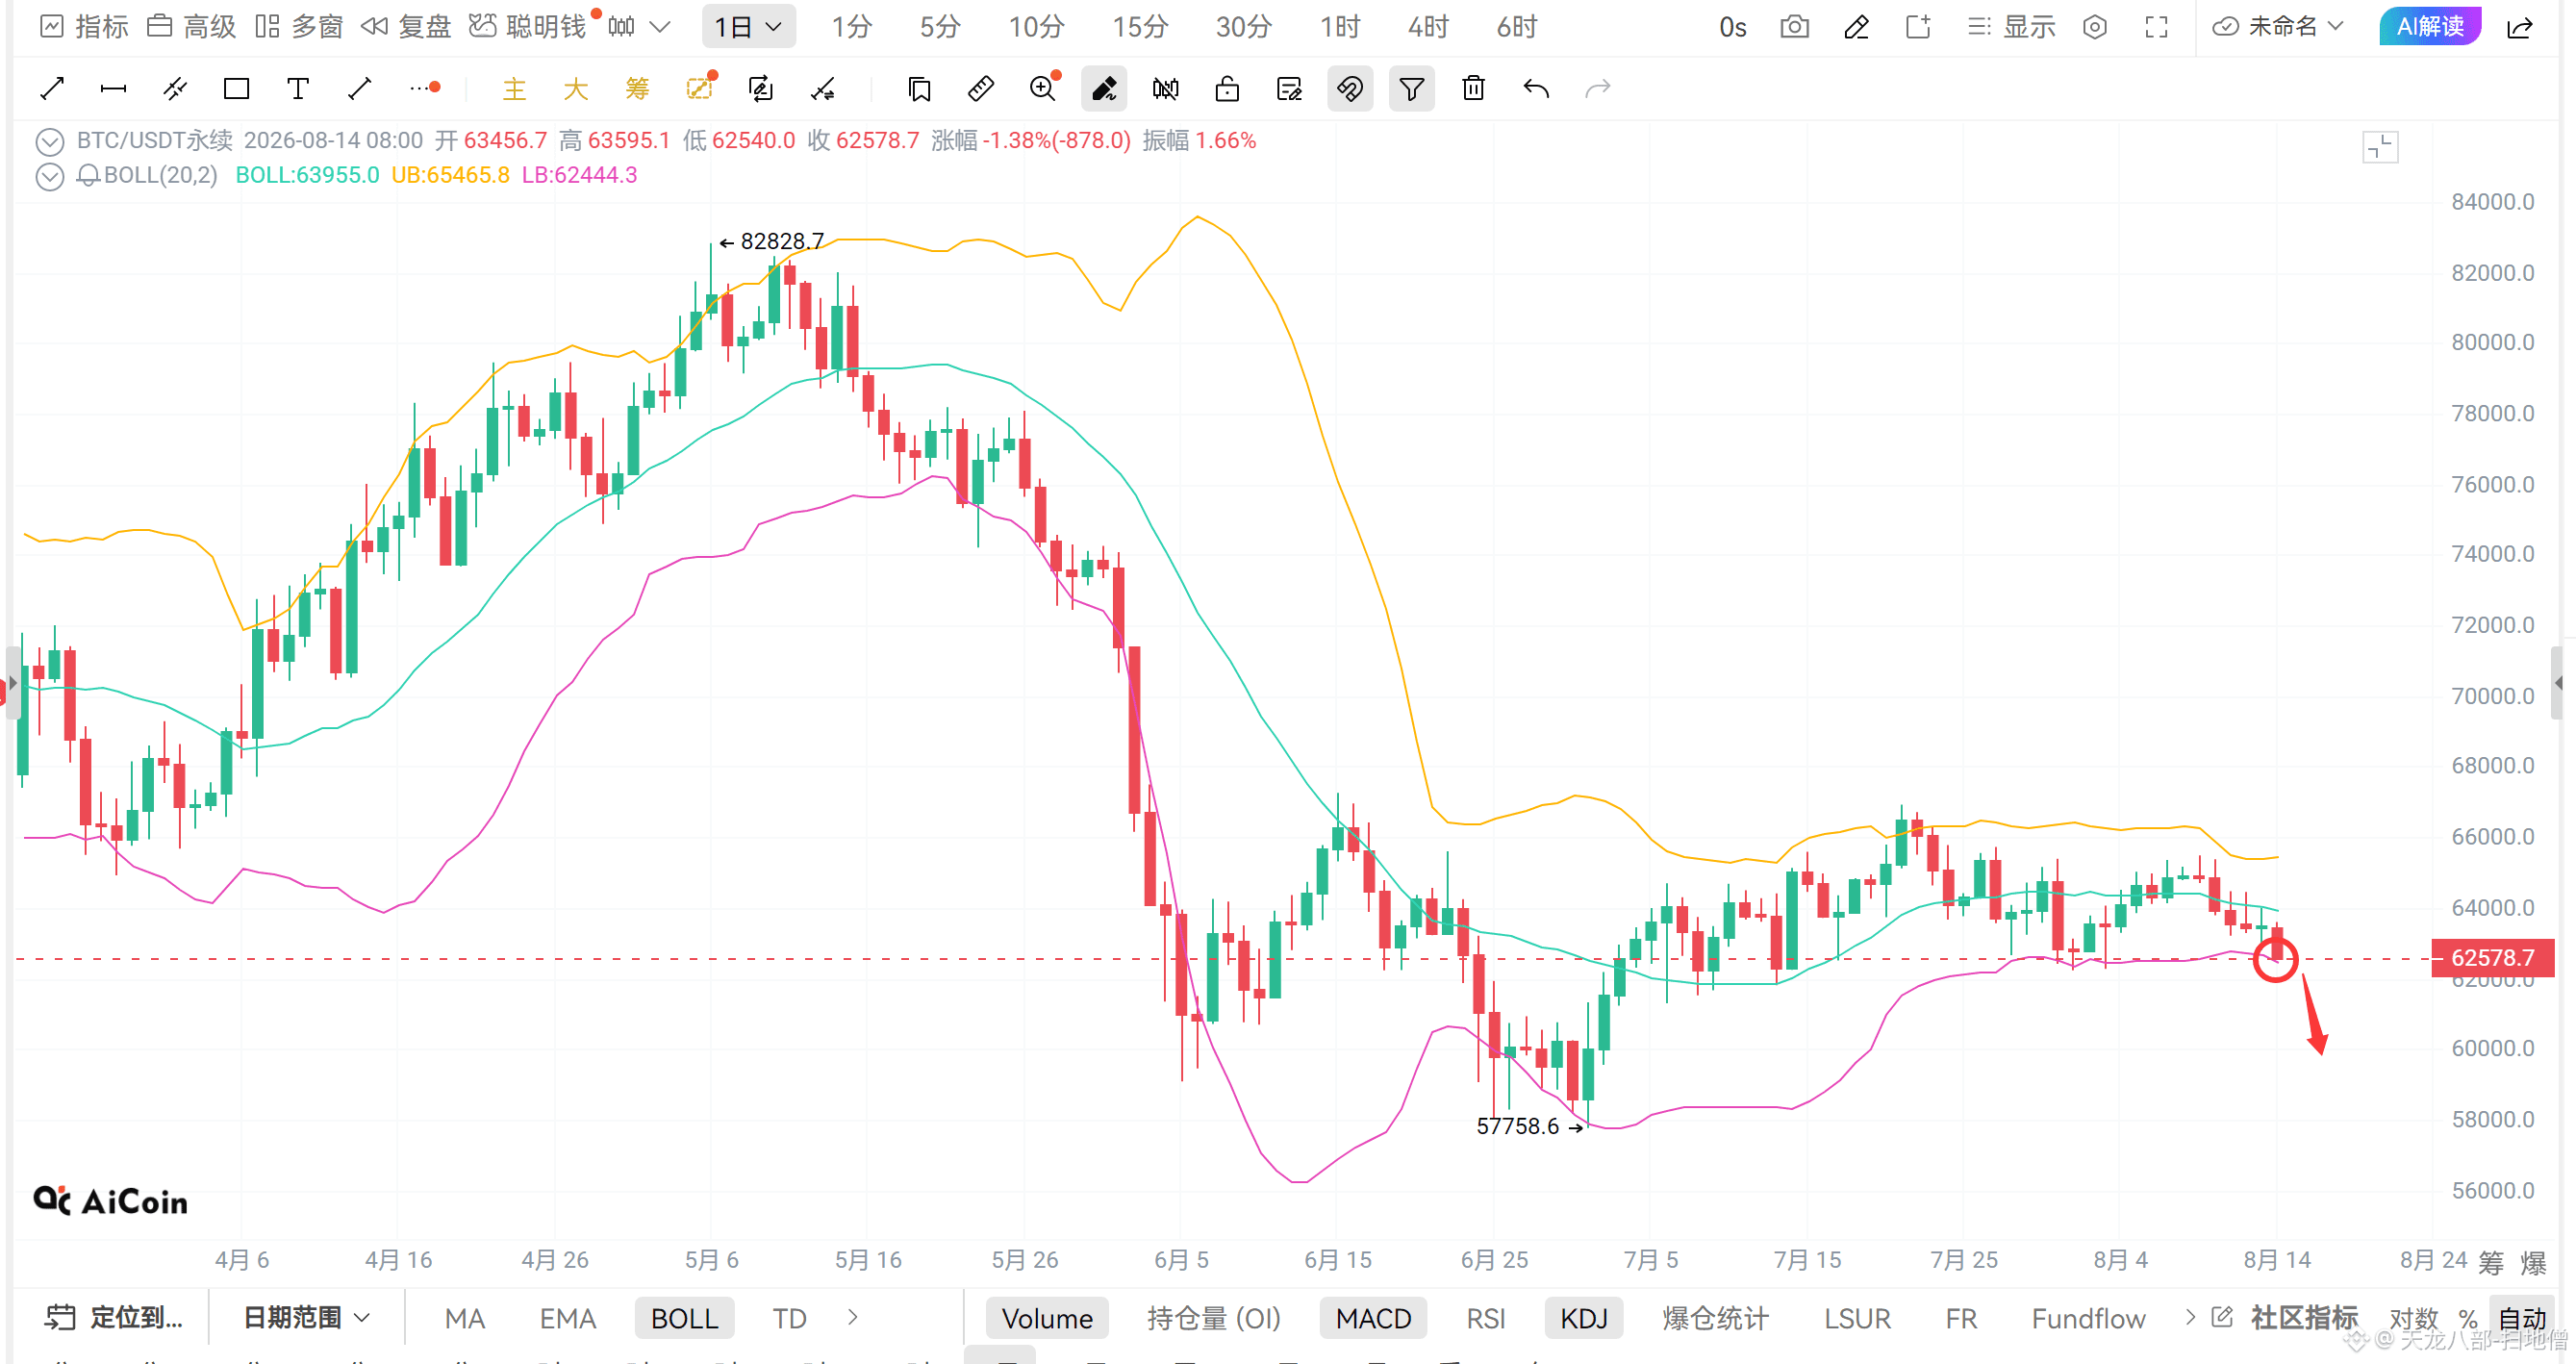Screen dimensions: 2576x1364
Task: Switch to 1时 timeframe
Action: point(1340,27)
